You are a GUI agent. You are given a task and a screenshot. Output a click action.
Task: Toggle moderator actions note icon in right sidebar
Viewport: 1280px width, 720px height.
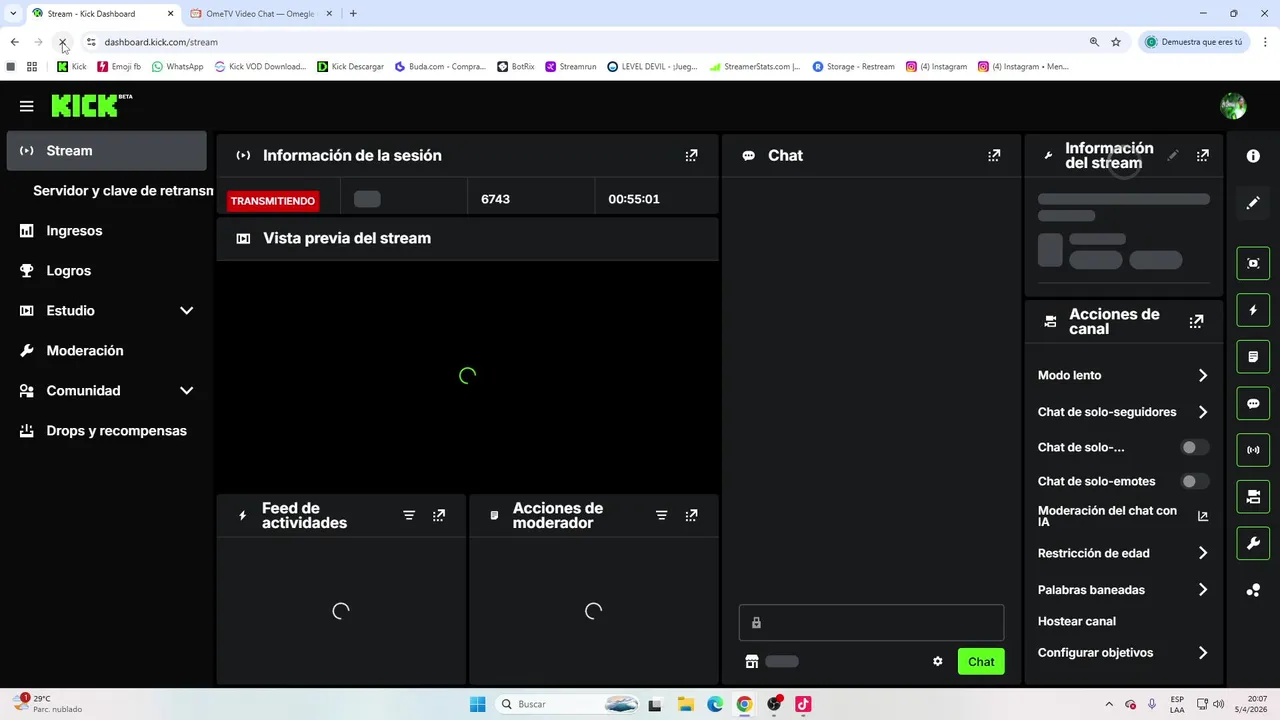(x=1253, y=357)
